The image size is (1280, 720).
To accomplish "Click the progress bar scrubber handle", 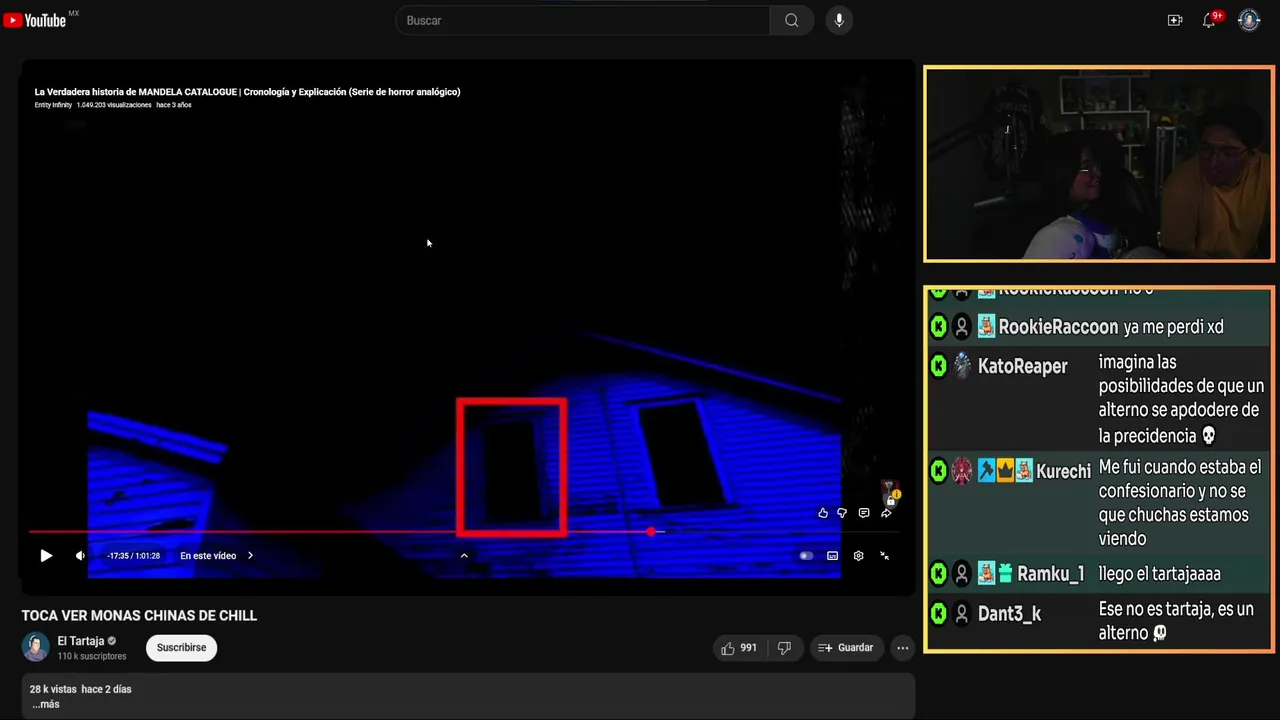I will 651,532.
